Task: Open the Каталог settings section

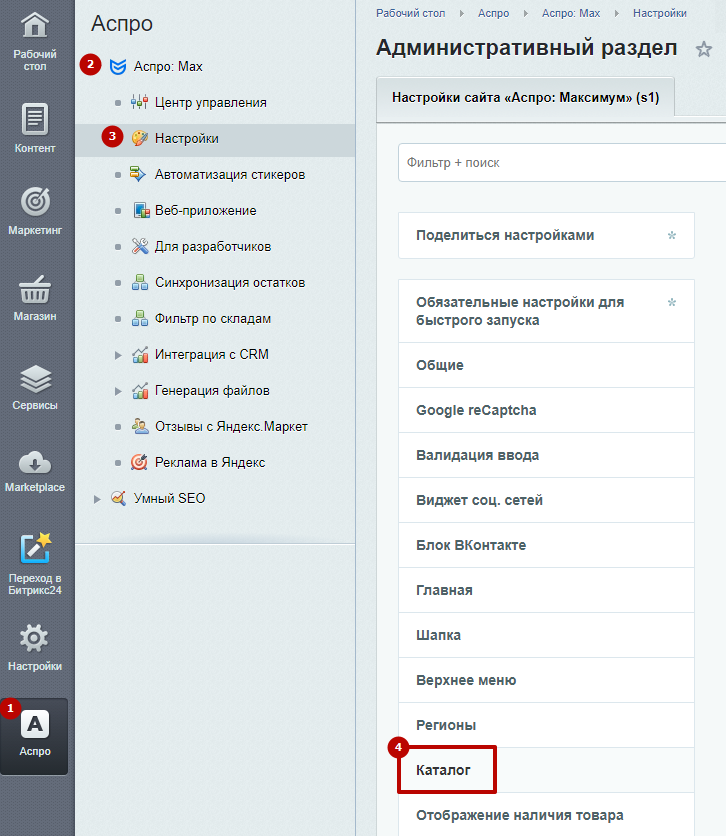Action: coord(546,770)
